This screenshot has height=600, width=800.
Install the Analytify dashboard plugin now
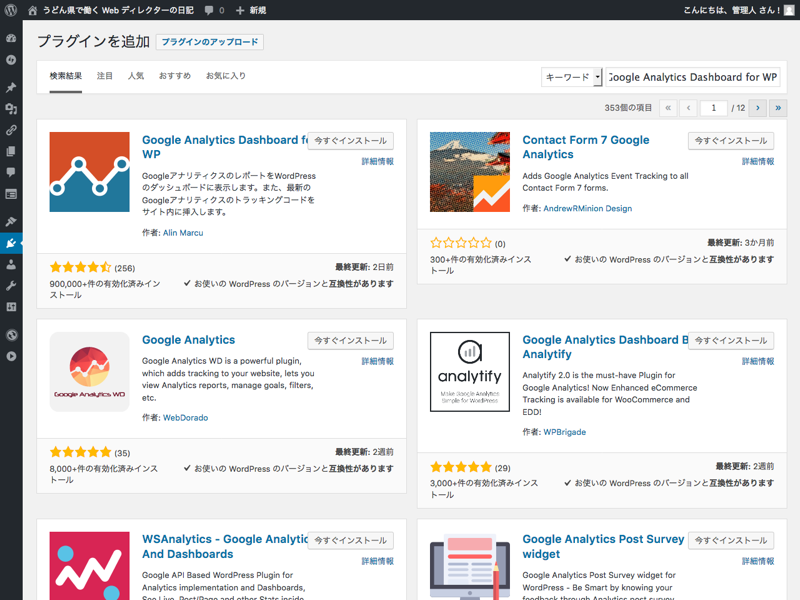[x=731, y=341]
